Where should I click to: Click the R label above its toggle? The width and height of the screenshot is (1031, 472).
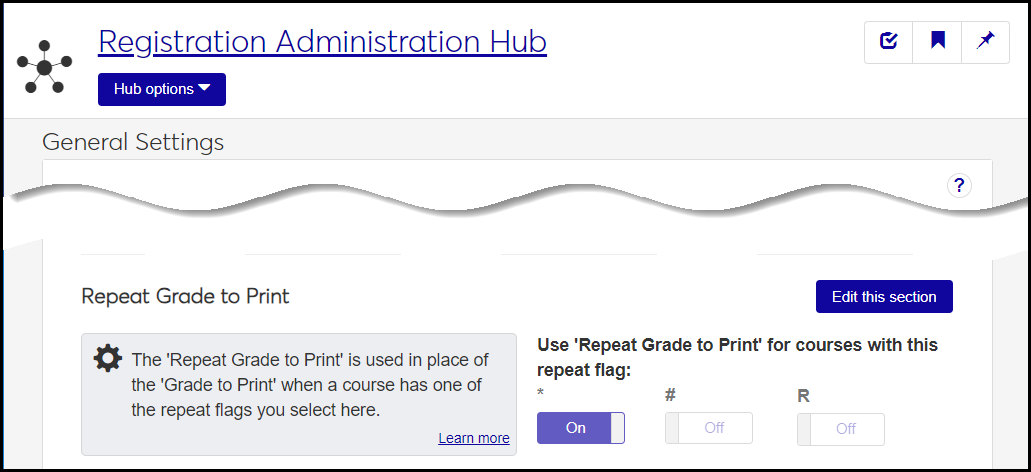pyautogui.click(x=803, y=396)
